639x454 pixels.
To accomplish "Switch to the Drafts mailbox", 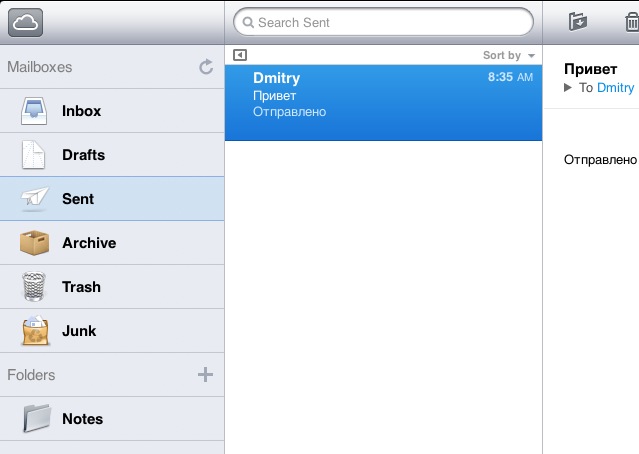I will (x=83, y=155).
